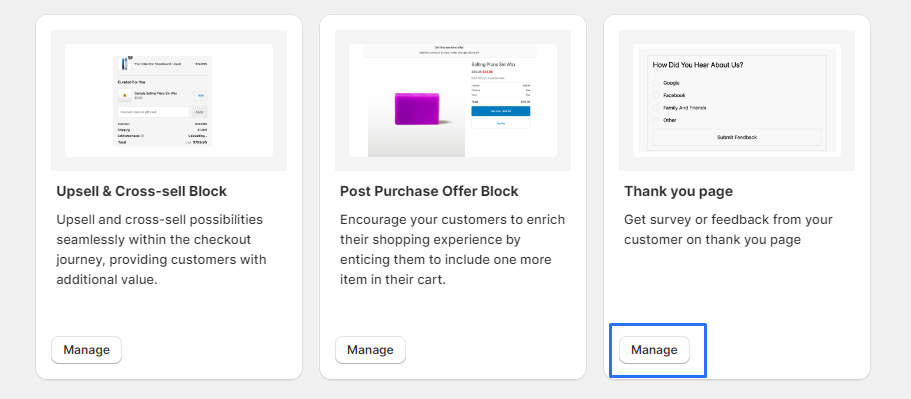Click the snowboard product icon in upsell preview
Image resolution: width=911 pixels, height=399 pixels.
123,63
